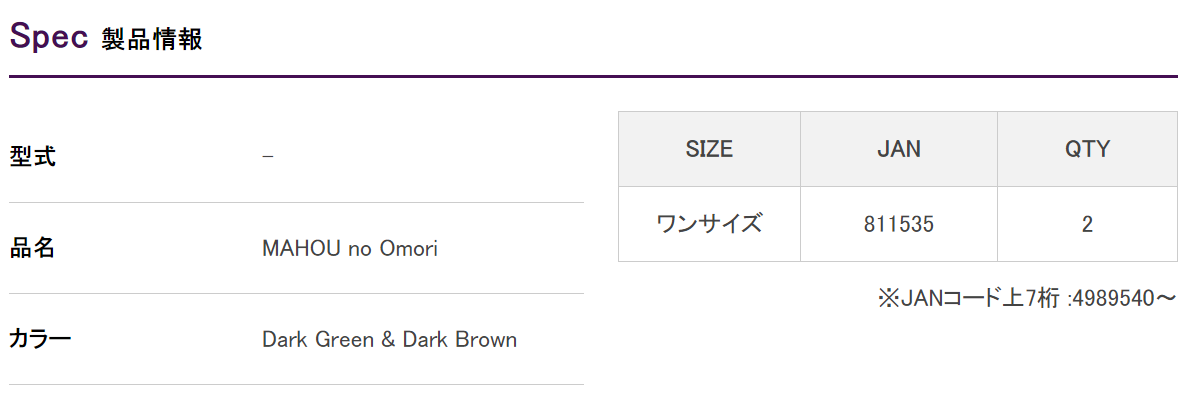The image size is (1184, 394).
Task: Select the 品名 label
Action: [x=32, y=248]
